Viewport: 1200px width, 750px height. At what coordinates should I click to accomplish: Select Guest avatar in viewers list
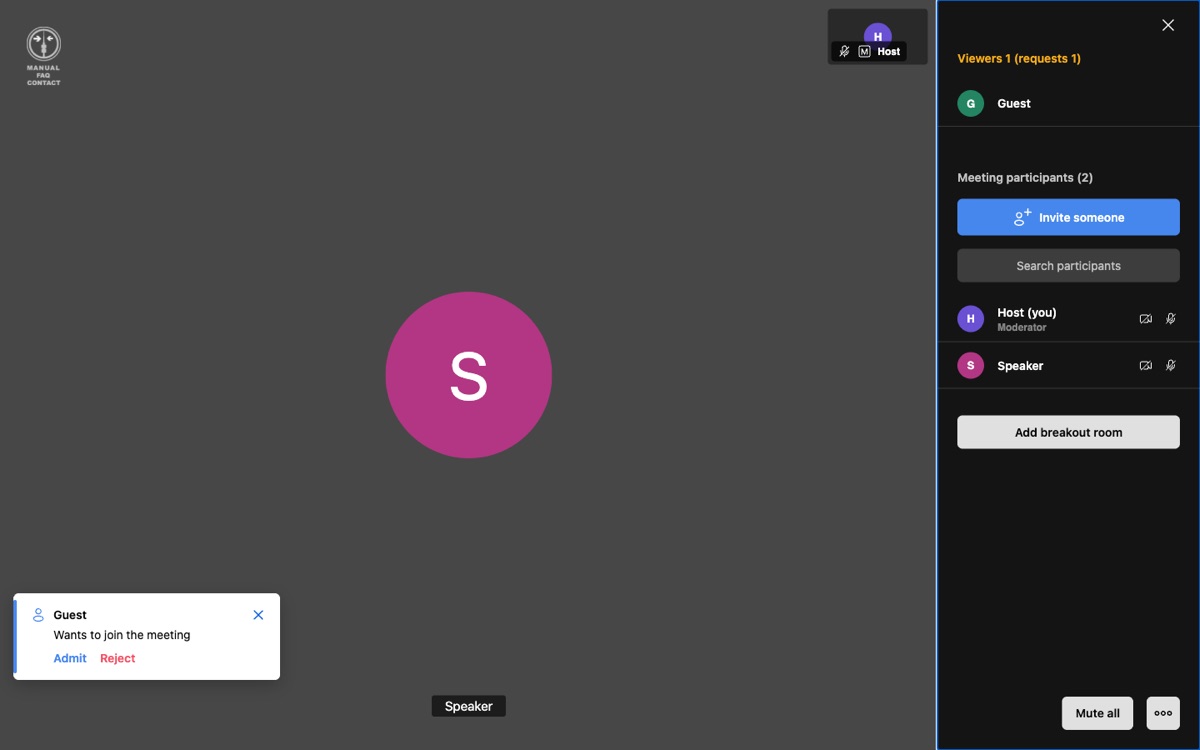click(970, 104)
